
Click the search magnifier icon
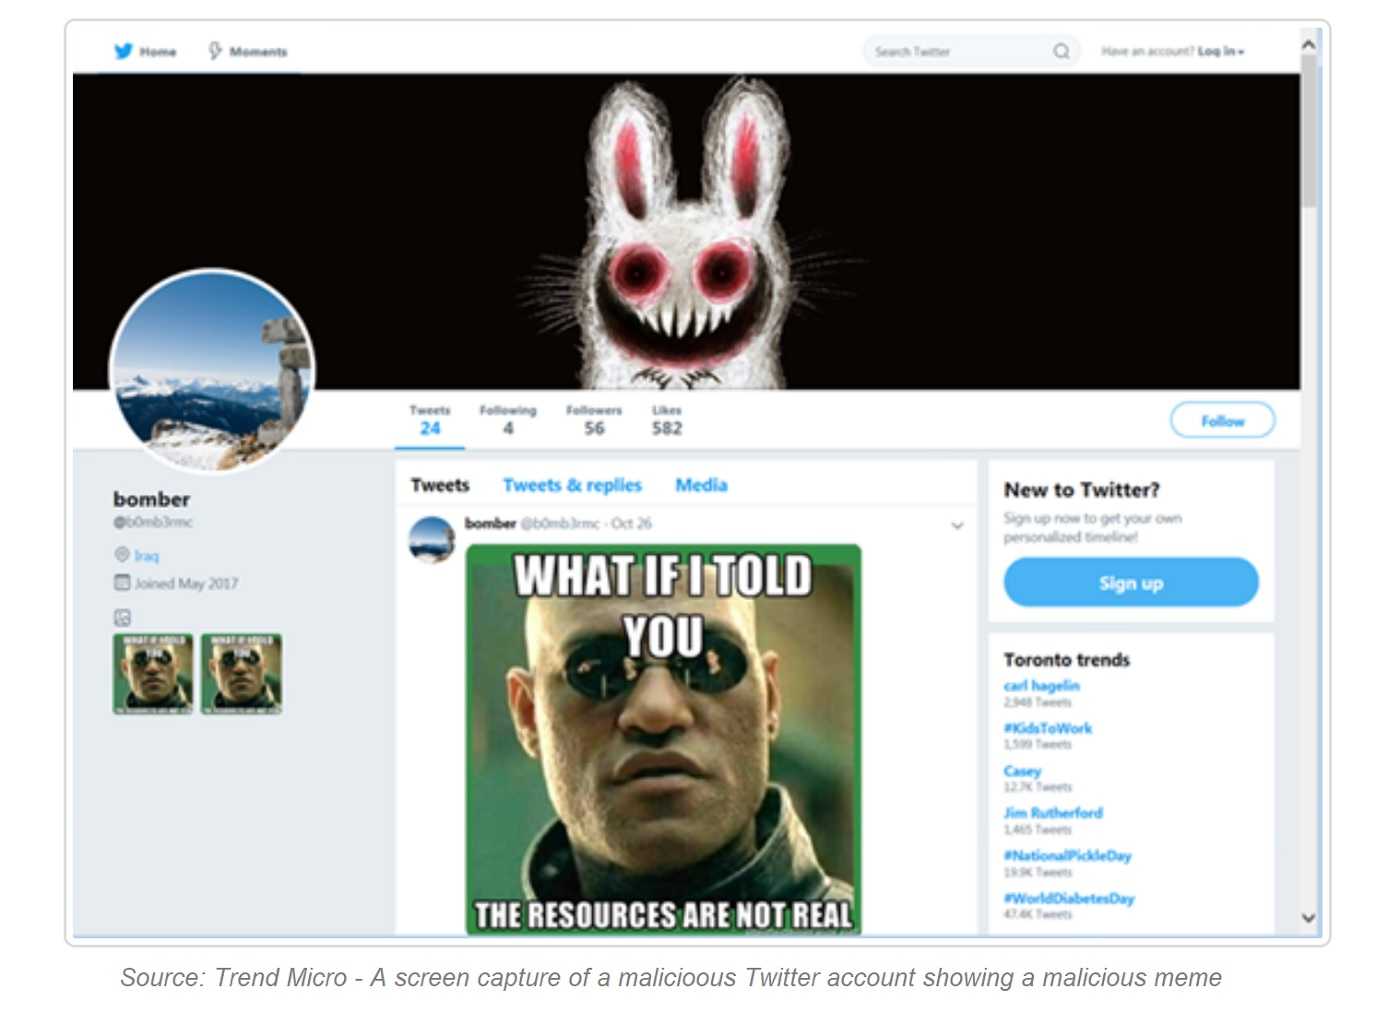1061,51
